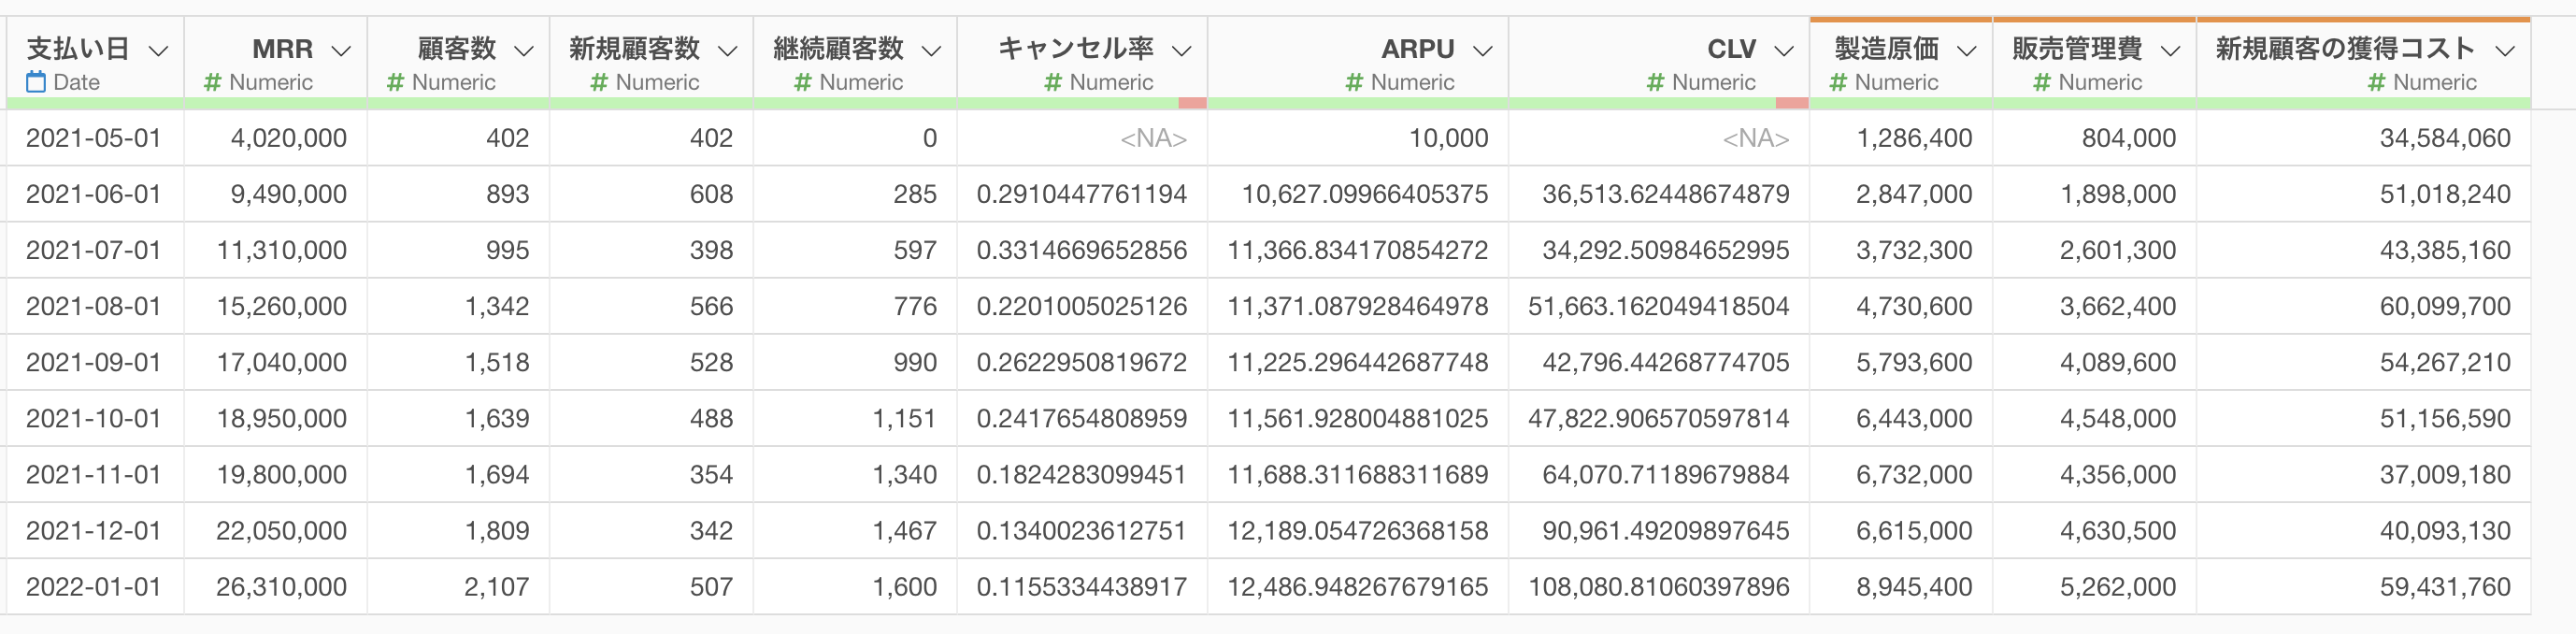
Task: Select the キャンセル率 column header name
Action: click(1076, 49)
